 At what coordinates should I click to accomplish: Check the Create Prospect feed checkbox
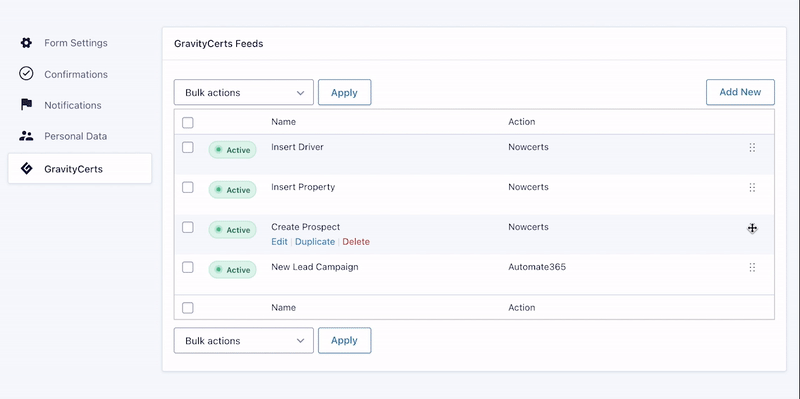click(x=188, y=227)
